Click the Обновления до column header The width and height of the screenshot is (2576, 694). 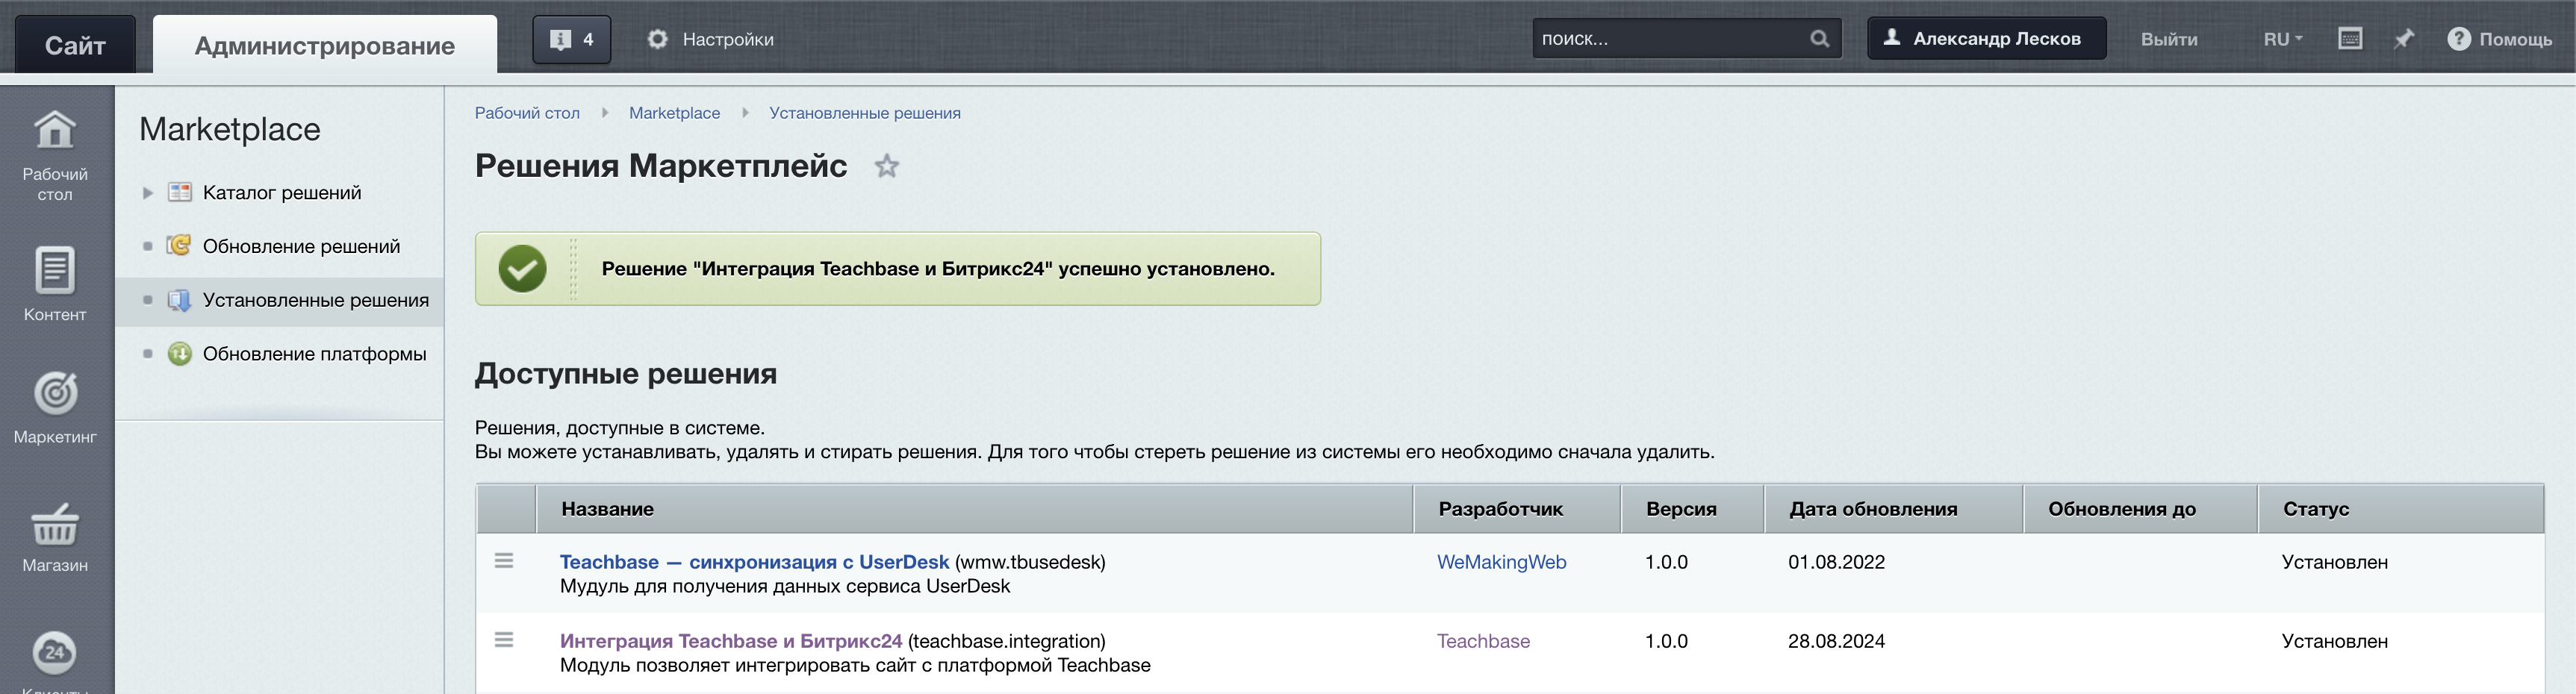(2140, 509)
